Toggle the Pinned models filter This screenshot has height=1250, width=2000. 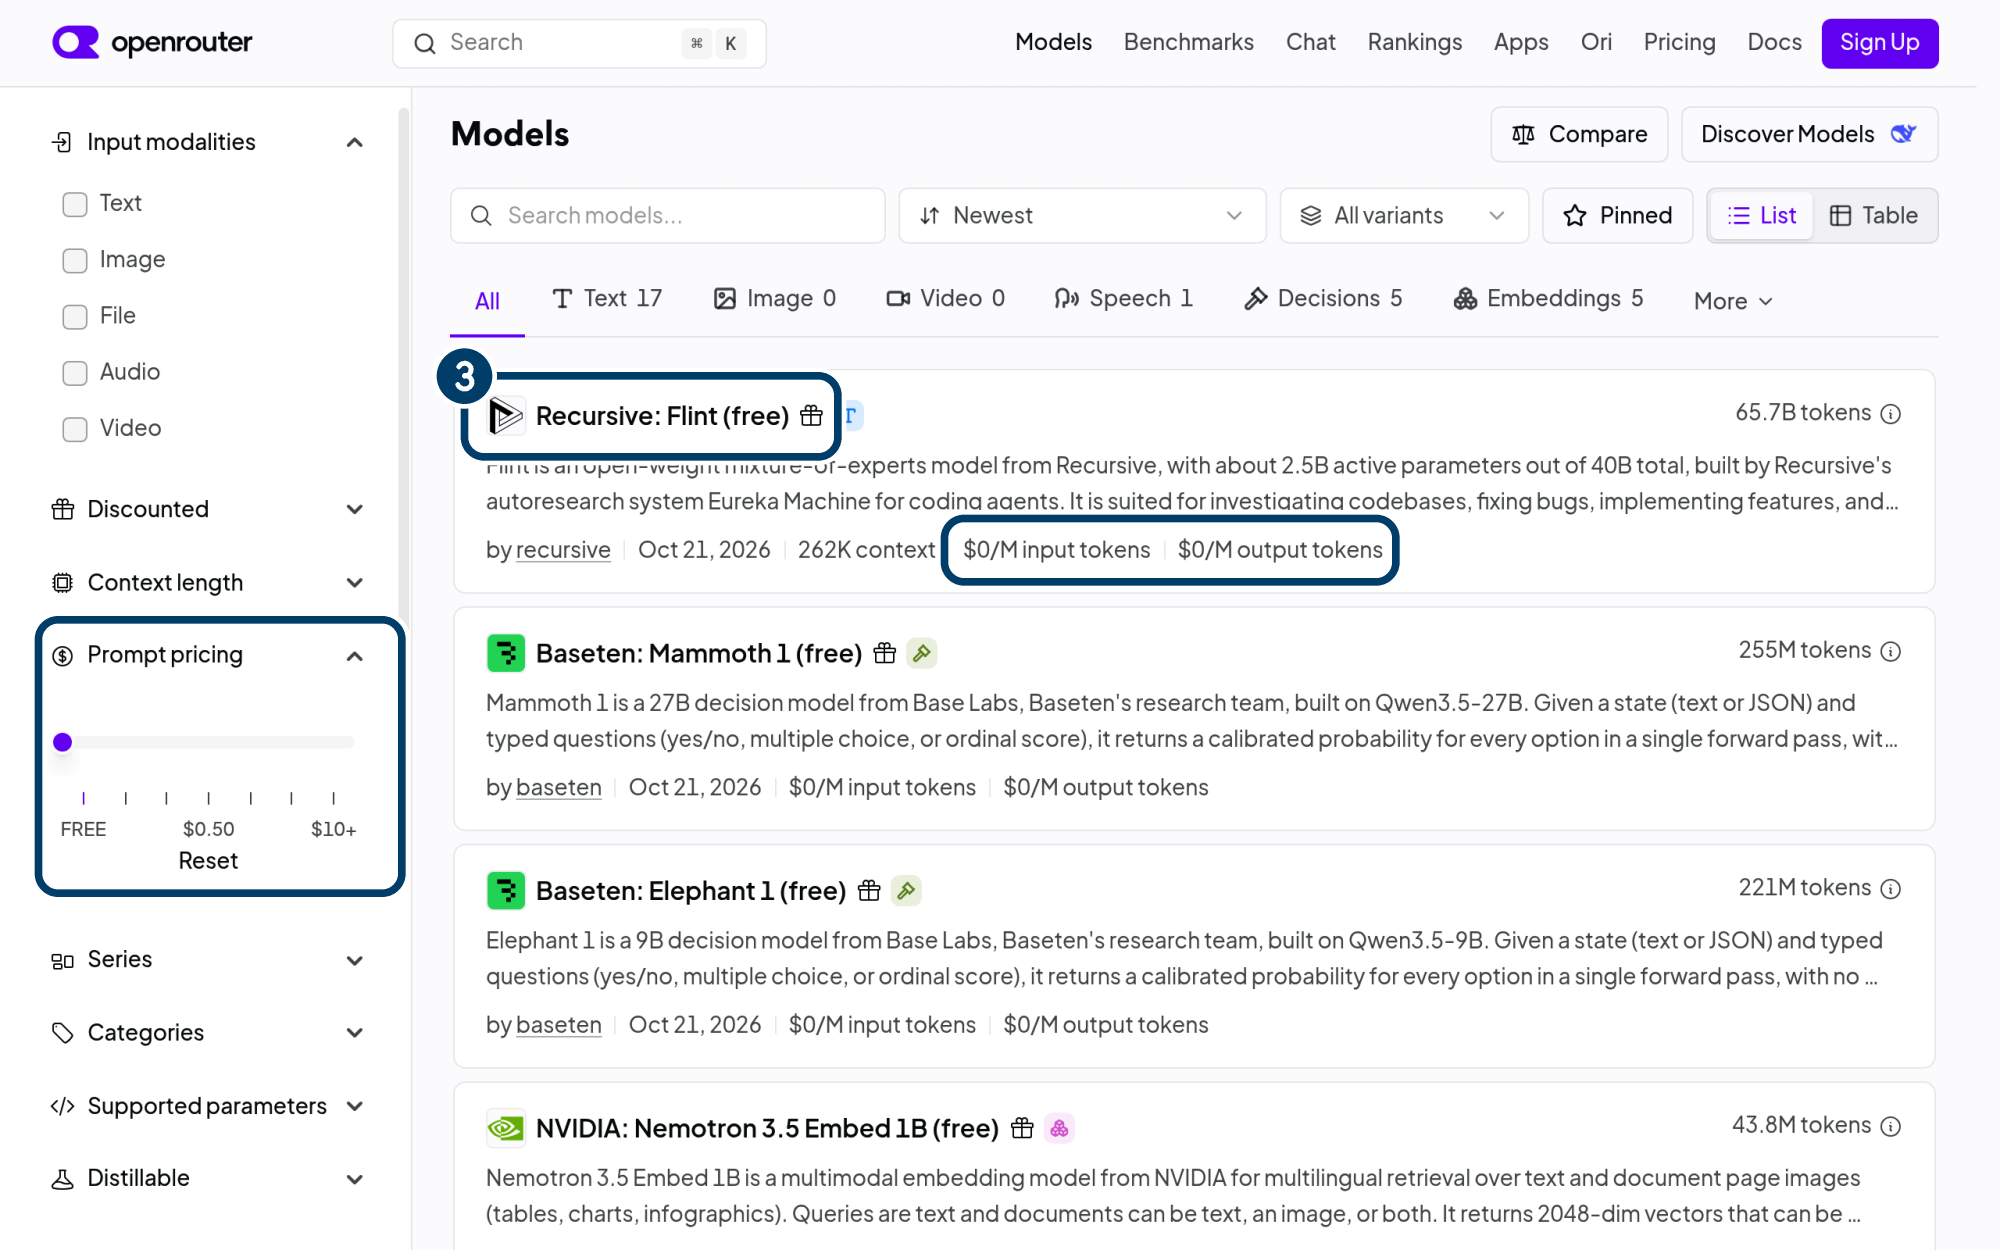1617,216
